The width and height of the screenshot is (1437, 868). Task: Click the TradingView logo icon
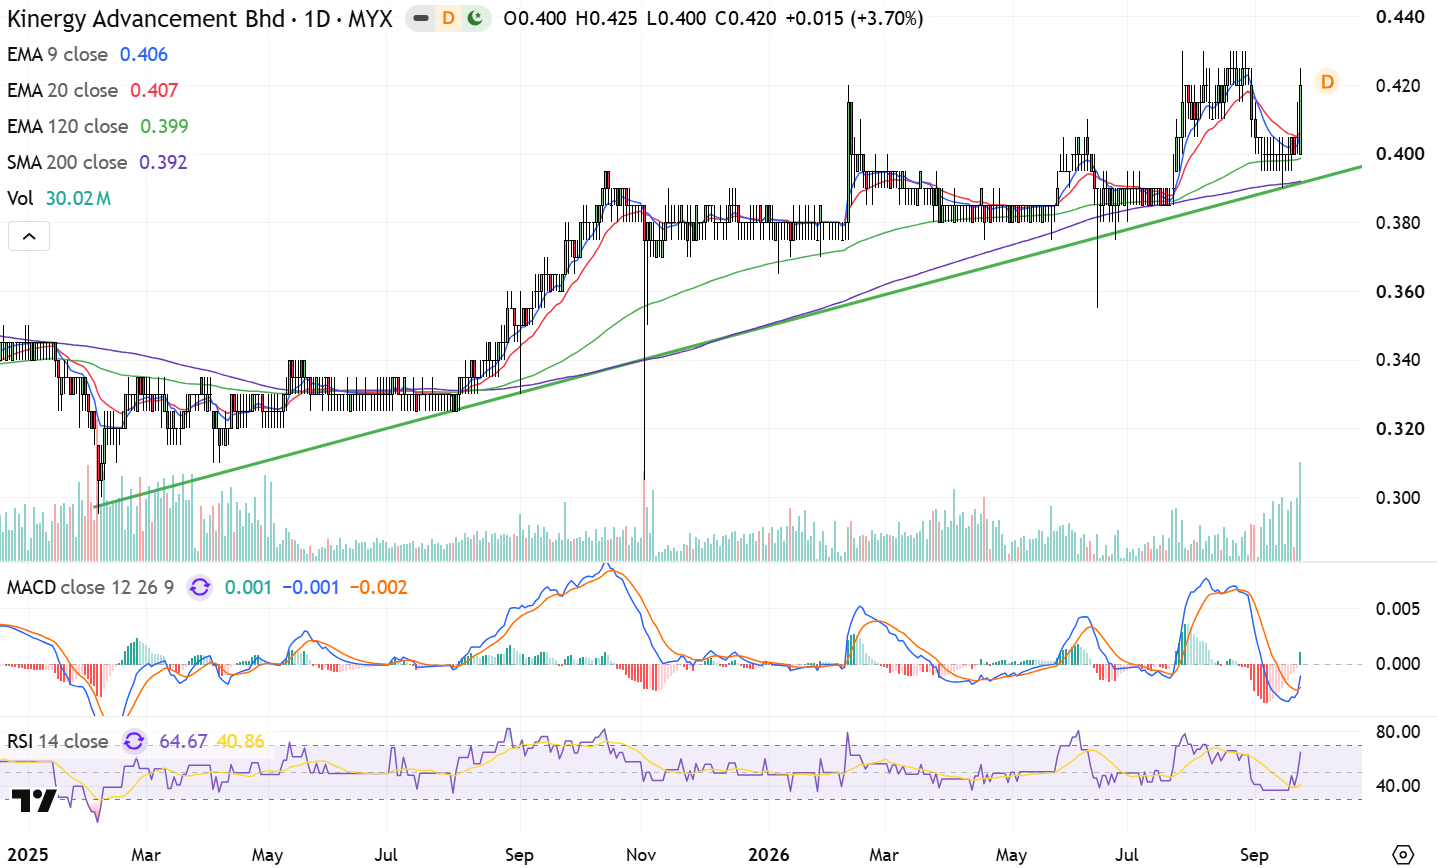click(34, 800)
